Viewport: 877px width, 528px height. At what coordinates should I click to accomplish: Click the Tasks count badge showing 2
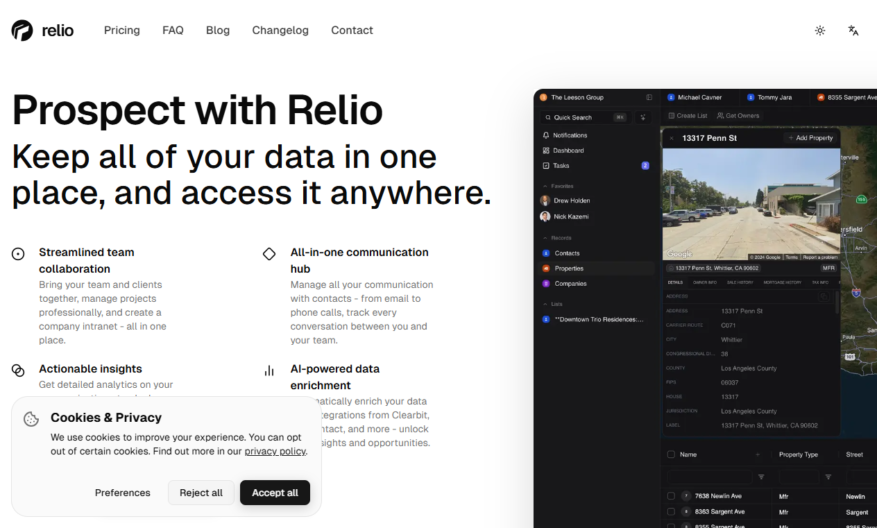point(645,166)
